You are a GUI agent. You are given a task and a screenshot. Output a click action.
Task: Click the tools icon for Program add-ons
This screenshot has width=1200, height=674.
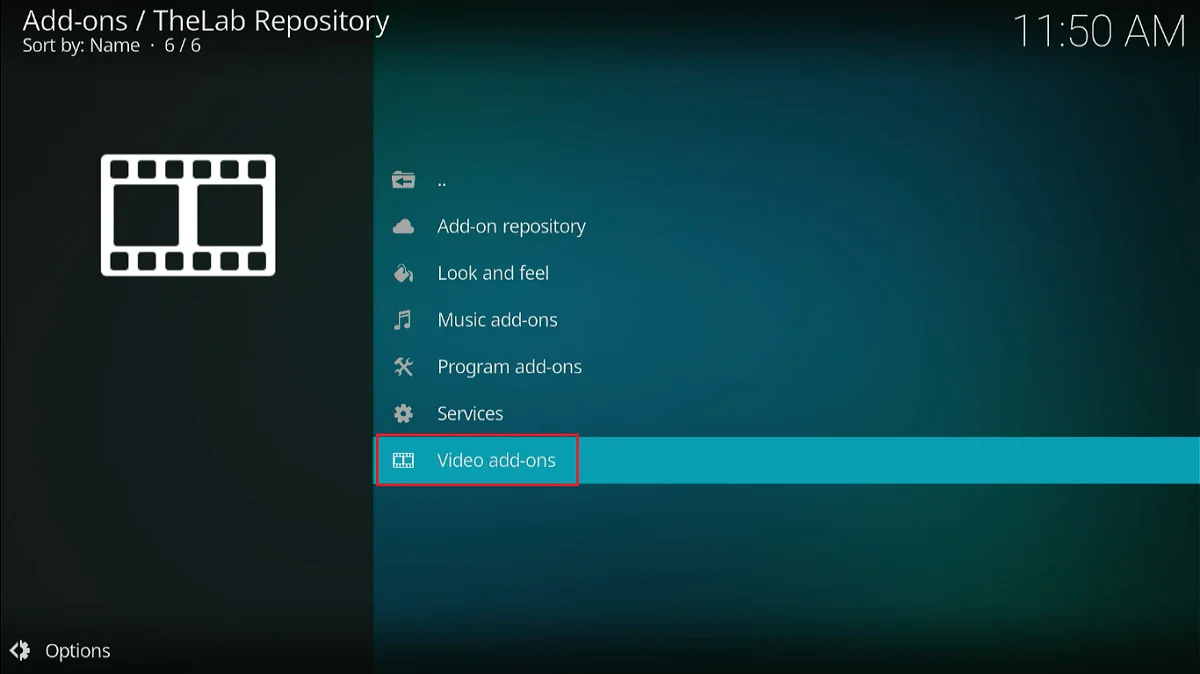403,367
